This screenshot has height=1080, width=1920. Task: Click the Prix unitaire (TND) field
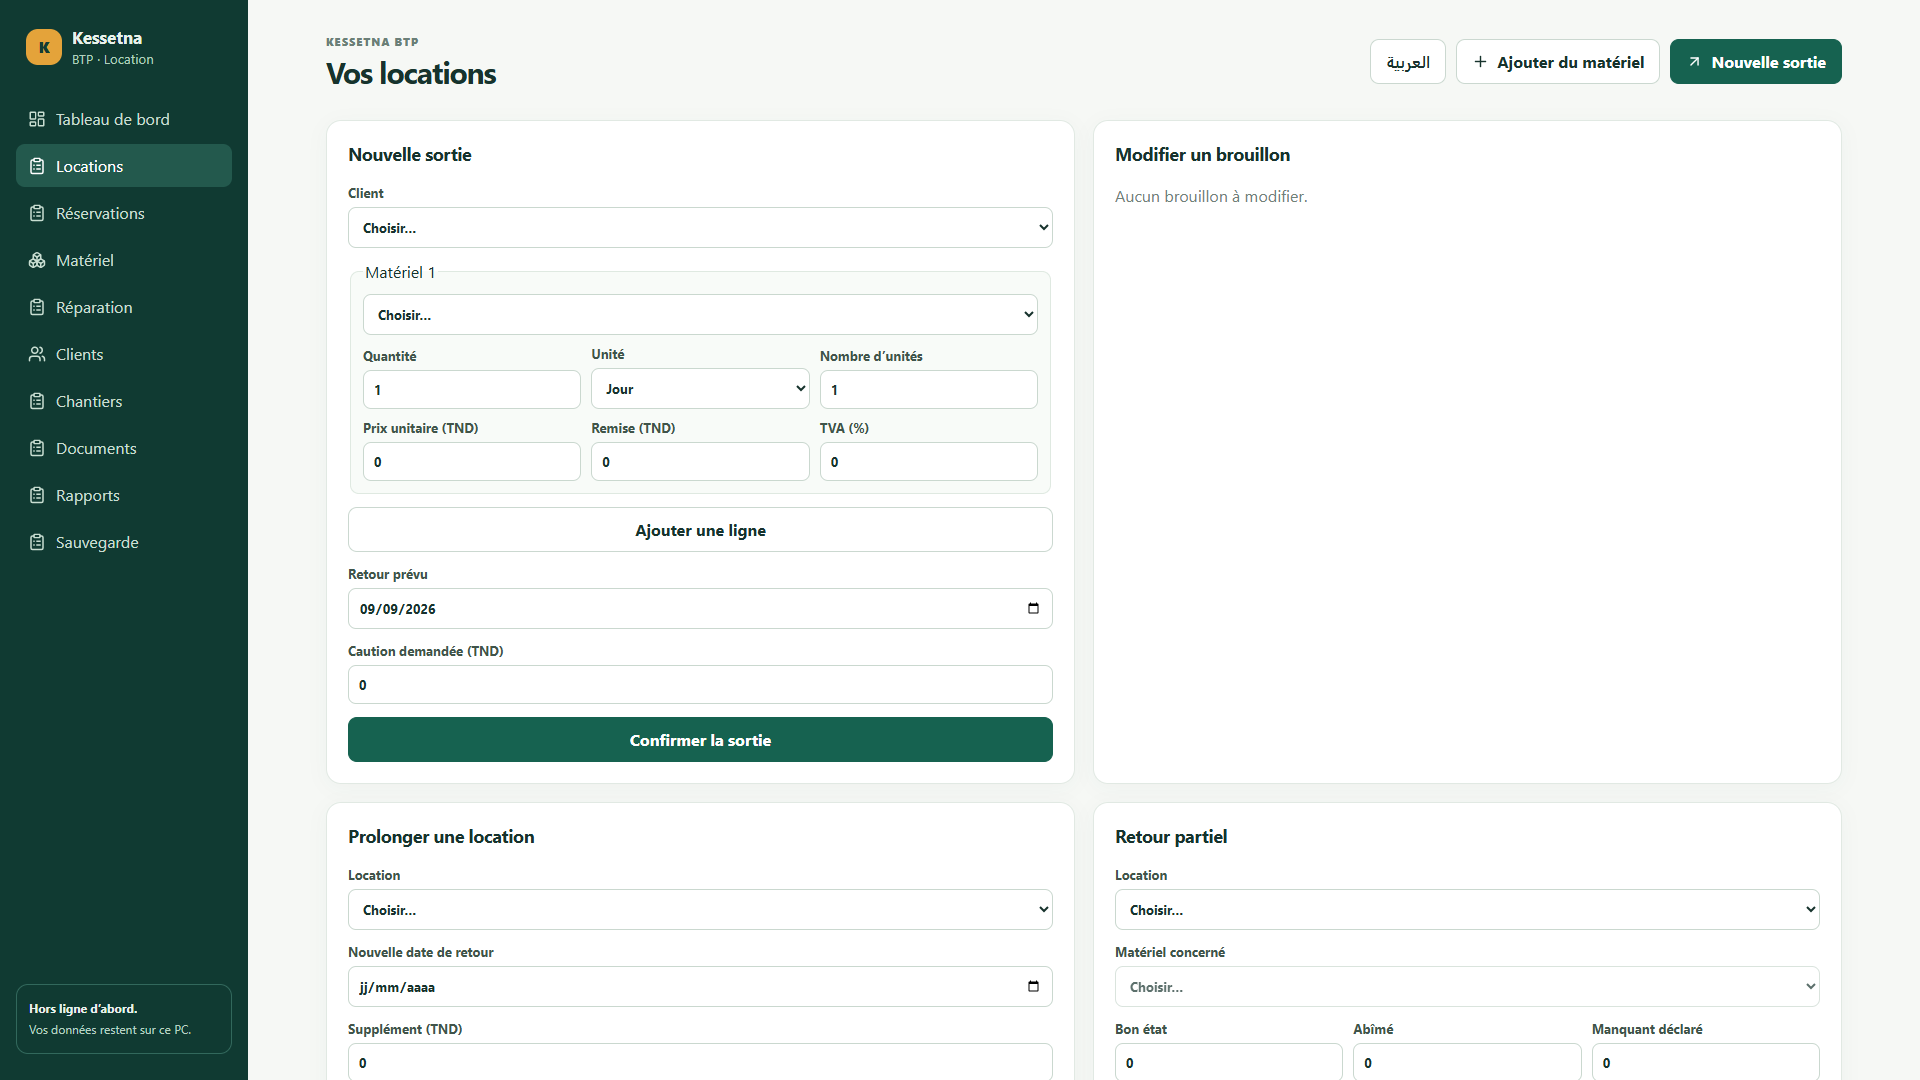point(472,462)
